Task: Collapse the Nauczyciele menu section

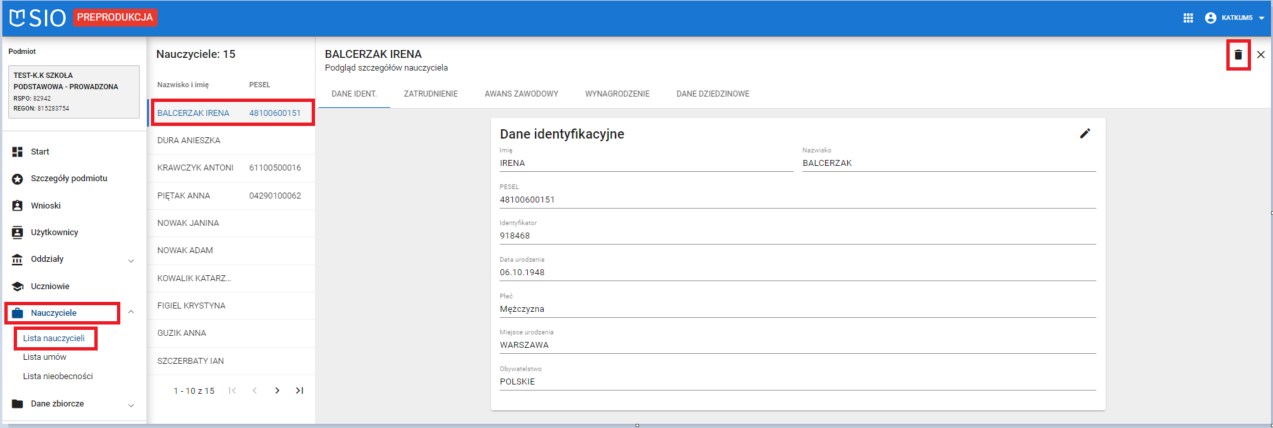Action: point(131,313)
